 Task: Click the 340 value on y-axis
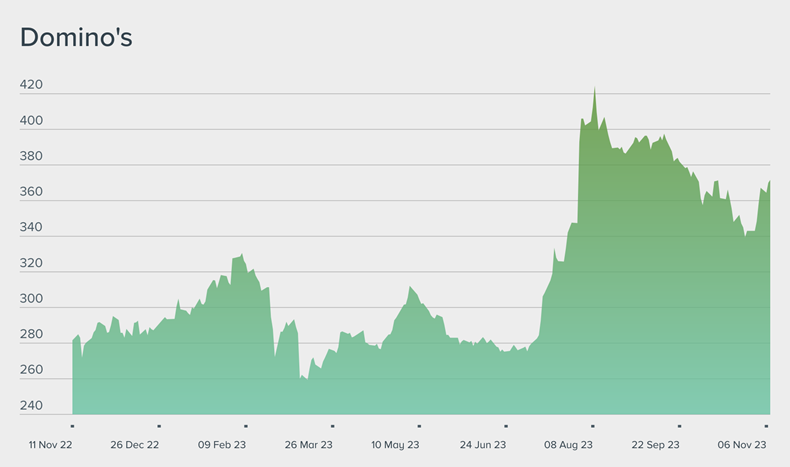[x=31, y=228]
